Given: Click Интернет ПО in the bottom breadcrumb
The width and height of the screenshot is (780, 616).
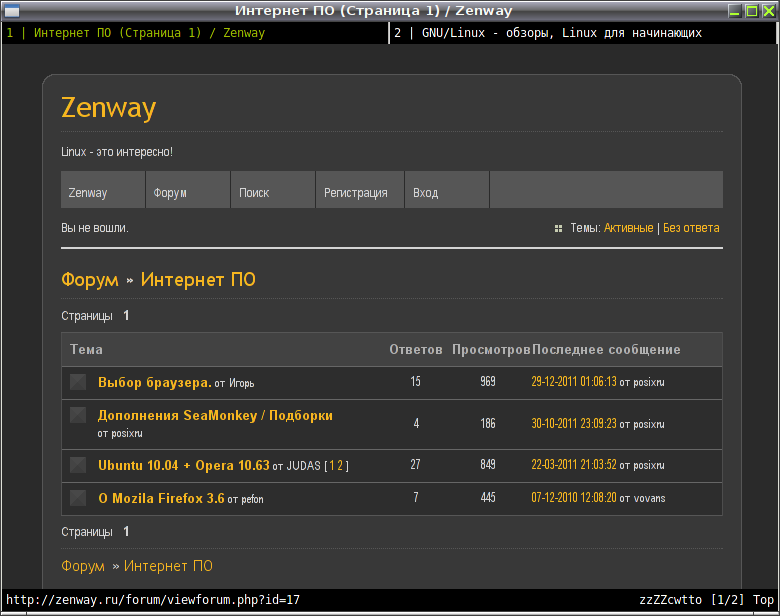Looking at the screenshot, I should (168, 566).
